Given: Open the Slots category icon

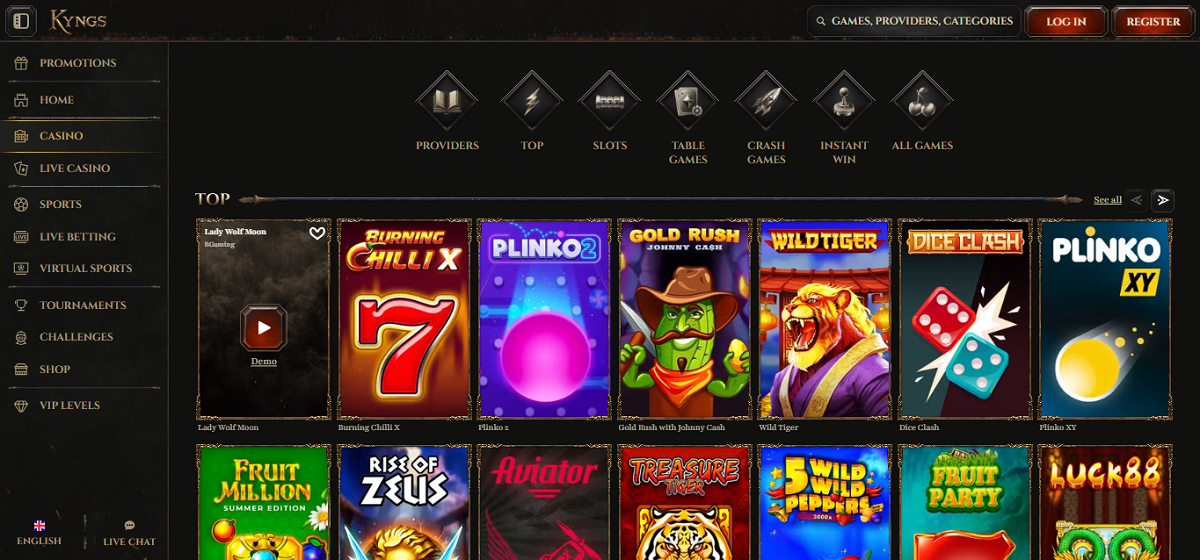Looking at the screenshot, I should pos(610,101).
